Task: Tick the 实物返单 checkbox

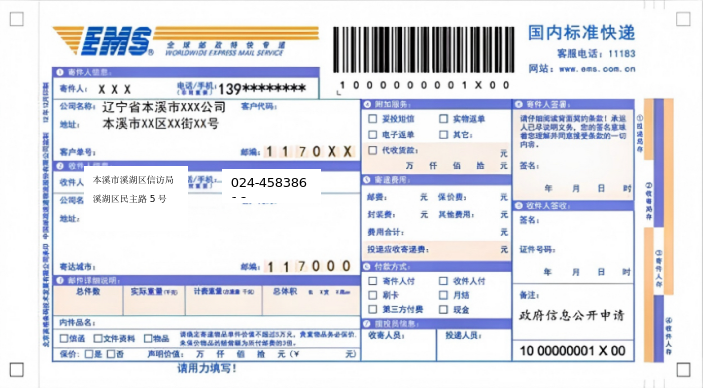Action: (443, 119)
